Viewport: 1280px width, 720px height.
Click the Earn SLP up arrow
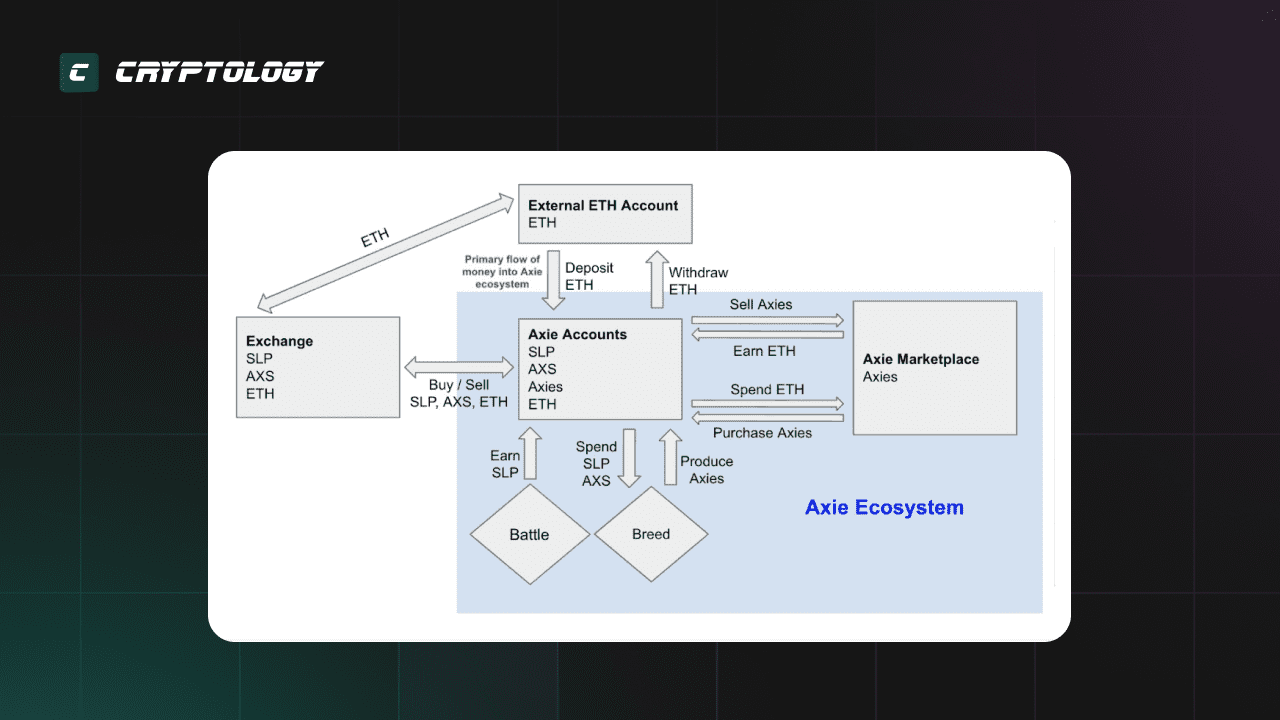click(530, 453)
